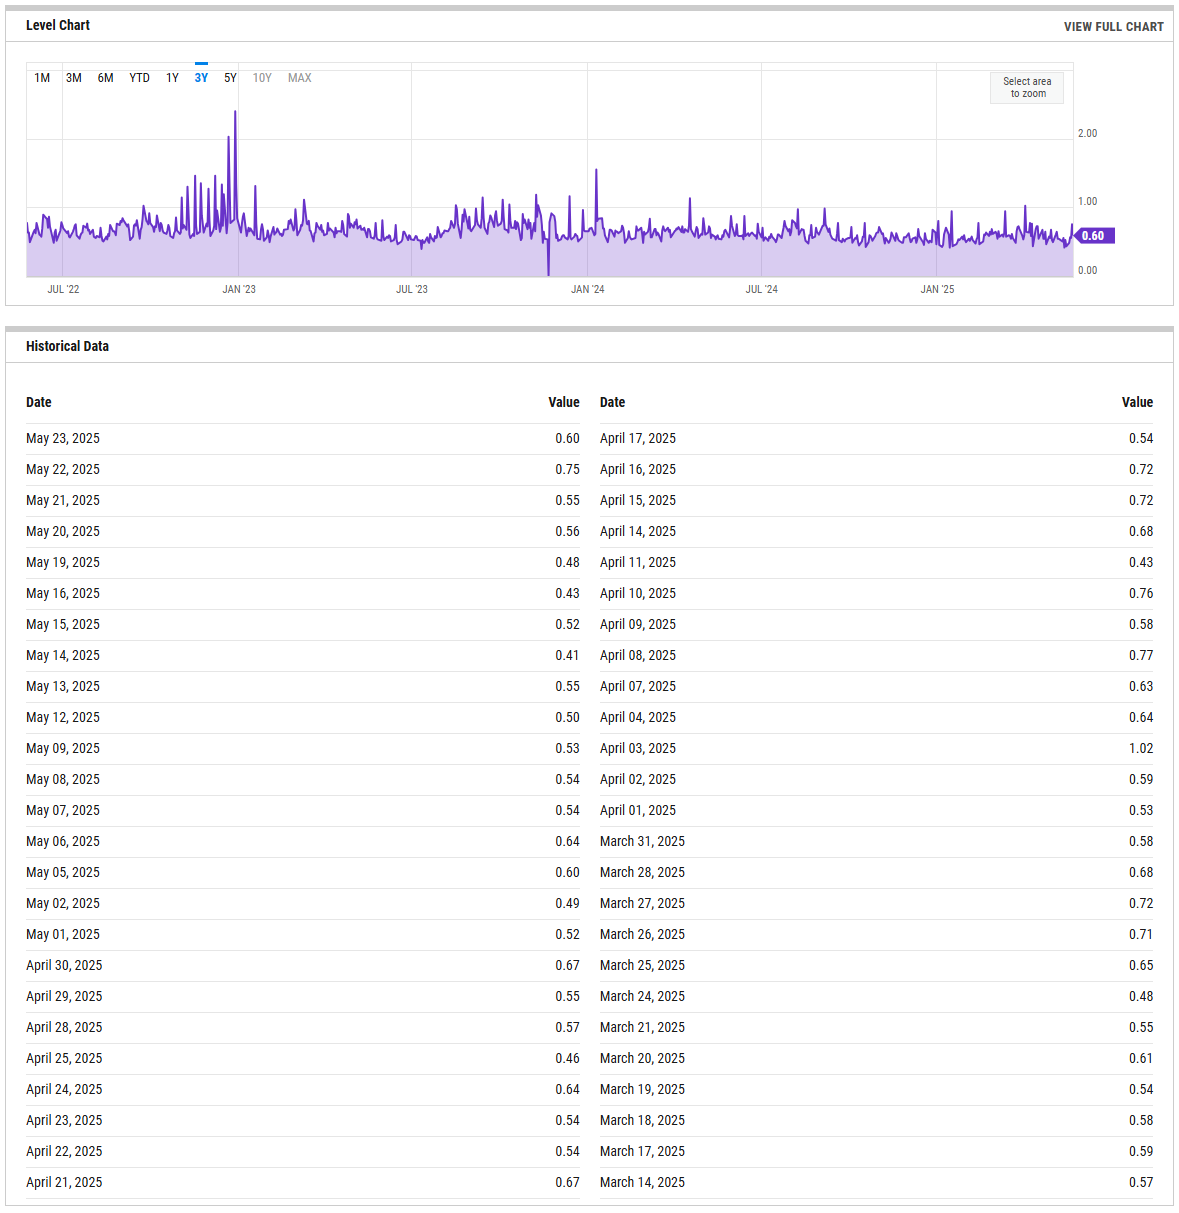The width and height of the screenshot is (1179, 1213).
Task: Click the April 30, 2025 date
Action: coord(64,965)
